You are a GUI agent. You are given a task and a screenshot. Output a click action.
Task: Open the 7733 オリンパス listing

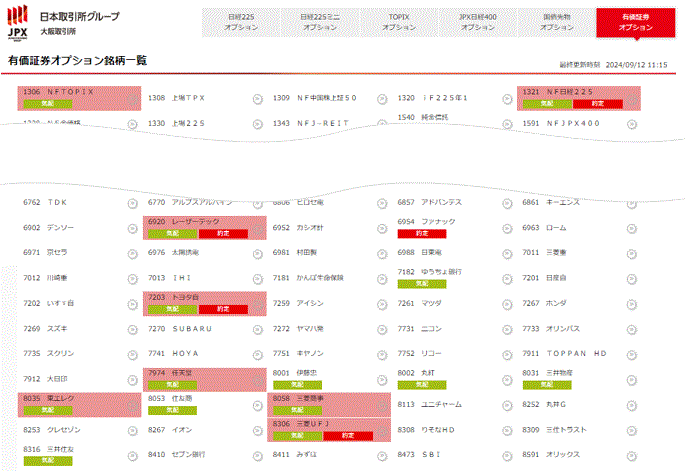pyautogui.click(x=551, y=329)
